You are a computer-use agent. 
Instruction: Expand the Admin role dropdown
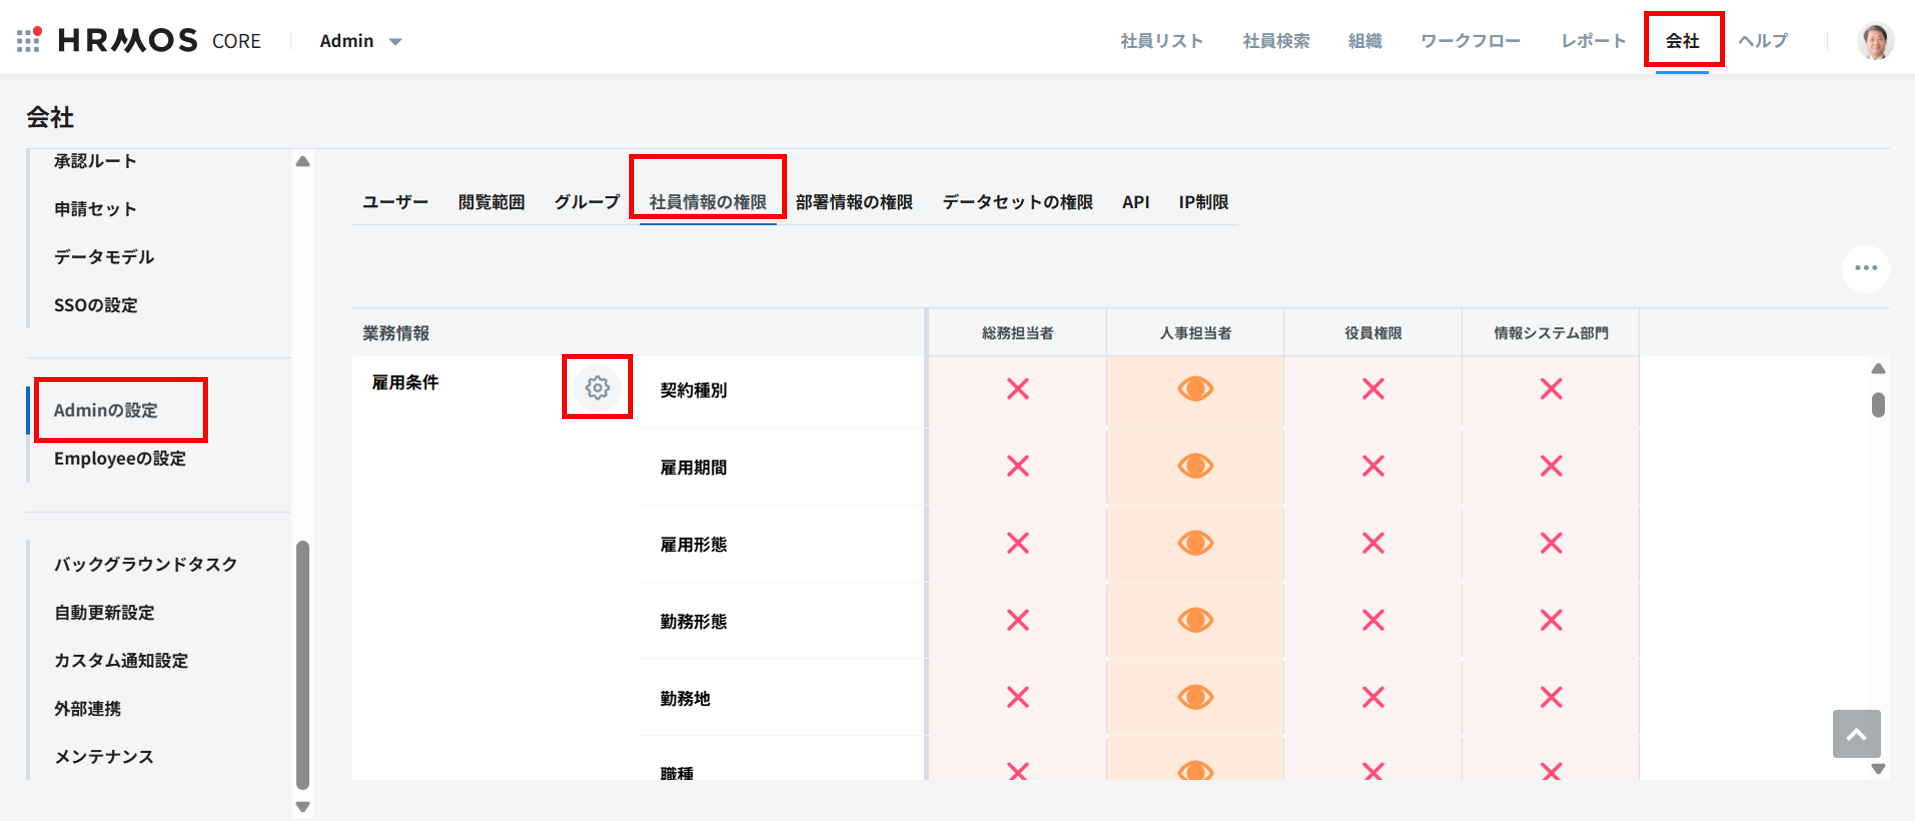click(360, 41)
